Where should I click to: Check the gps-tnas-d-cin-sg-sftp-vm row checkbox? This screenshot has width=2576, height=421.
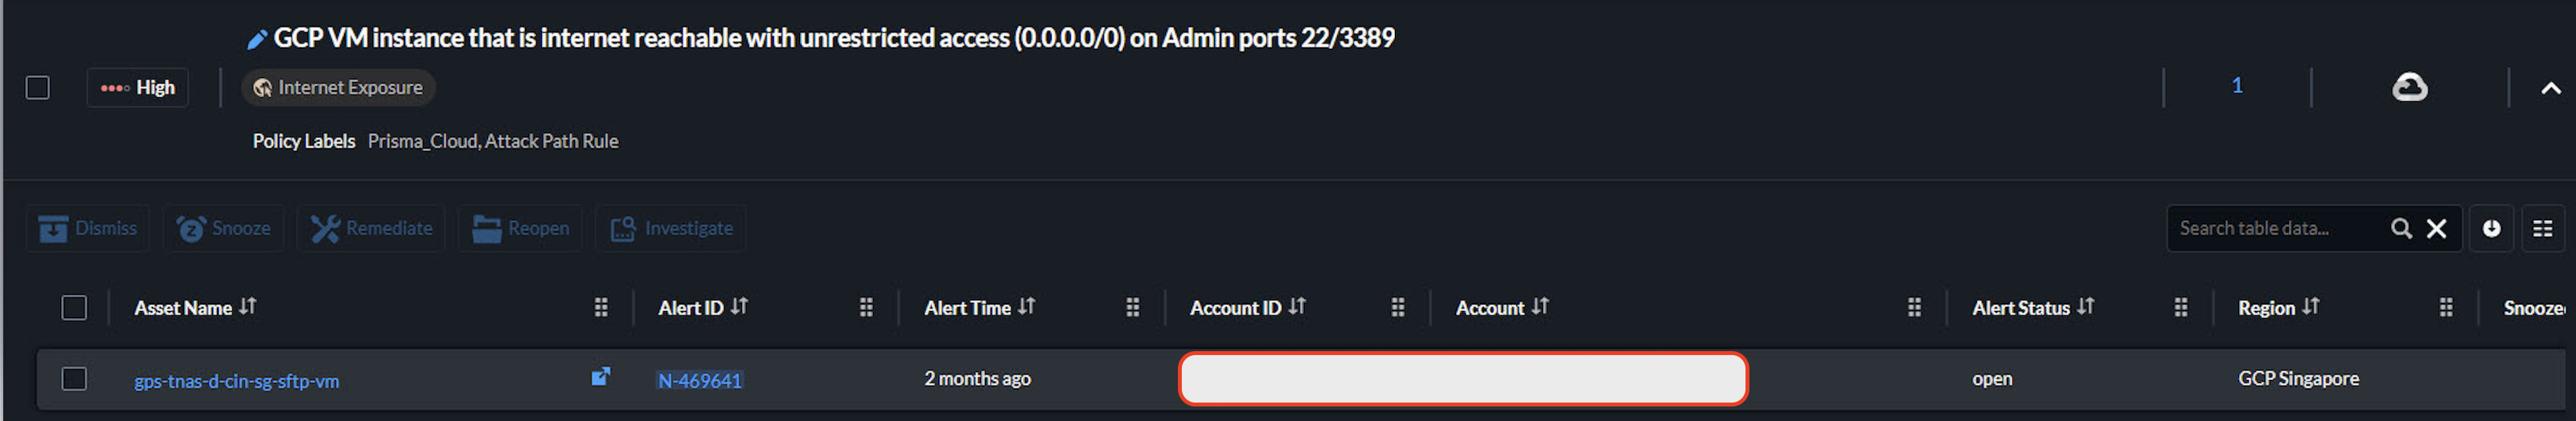coord(74,379)
